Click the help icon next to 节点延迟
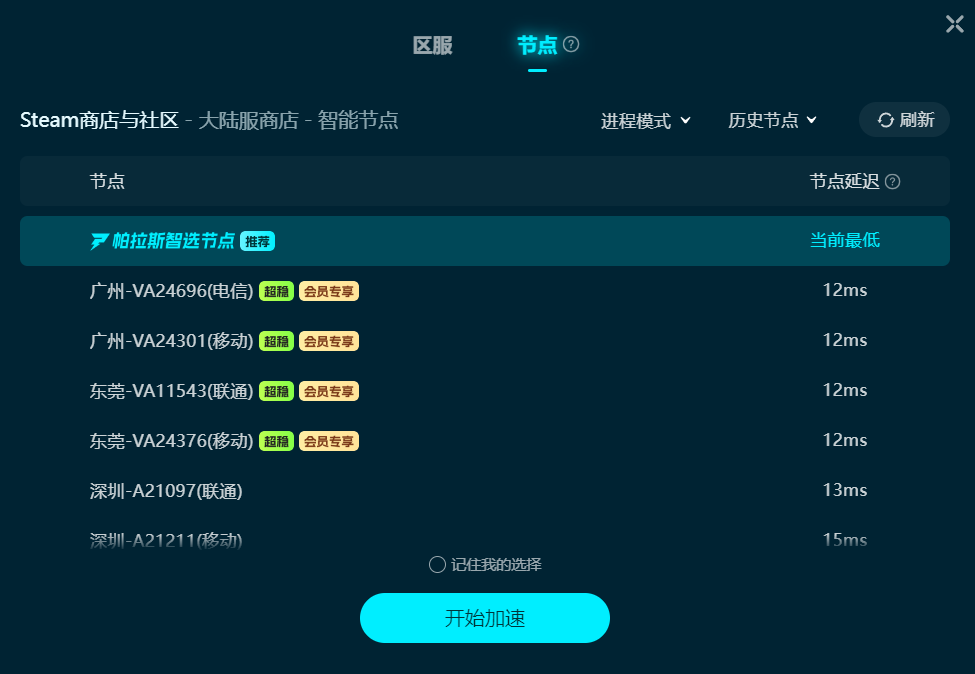This screenshot has height=674, width=975. click(x=892, y=182)
